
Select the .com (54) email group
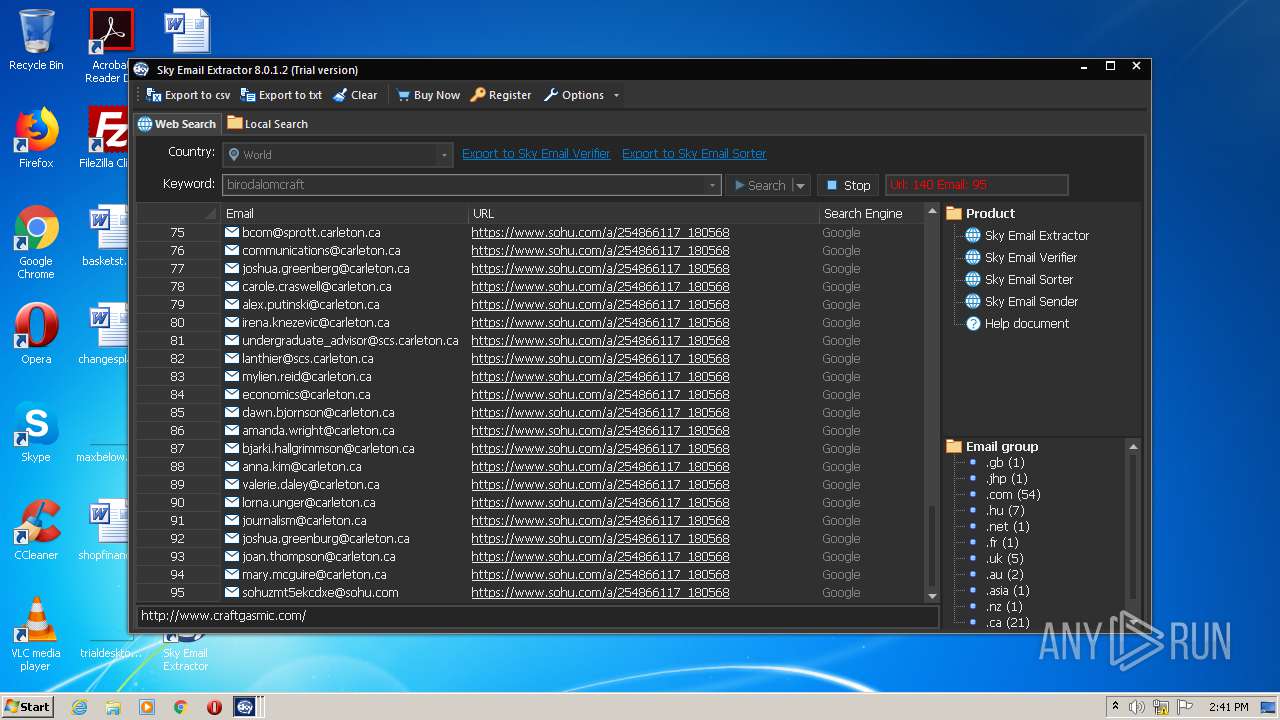click(x=1013, y=495)
